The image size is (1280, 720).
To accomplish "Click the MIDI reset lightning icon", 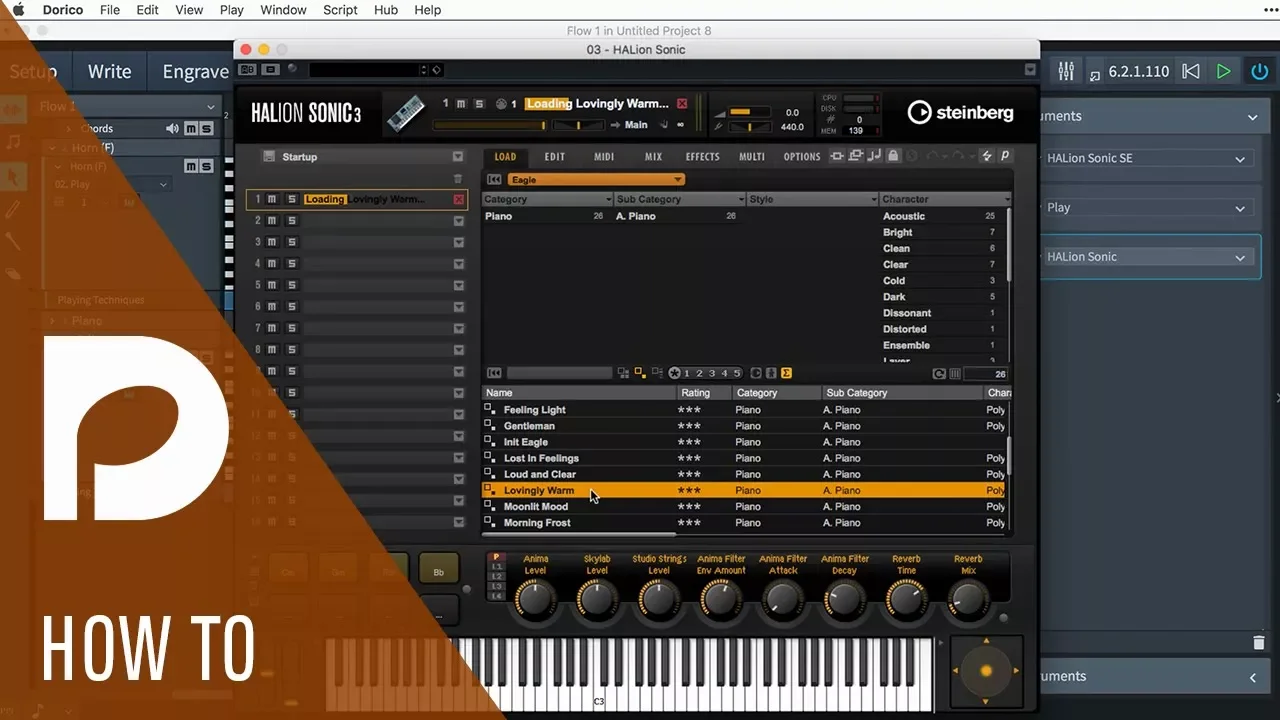I will (x=988, y=156).
